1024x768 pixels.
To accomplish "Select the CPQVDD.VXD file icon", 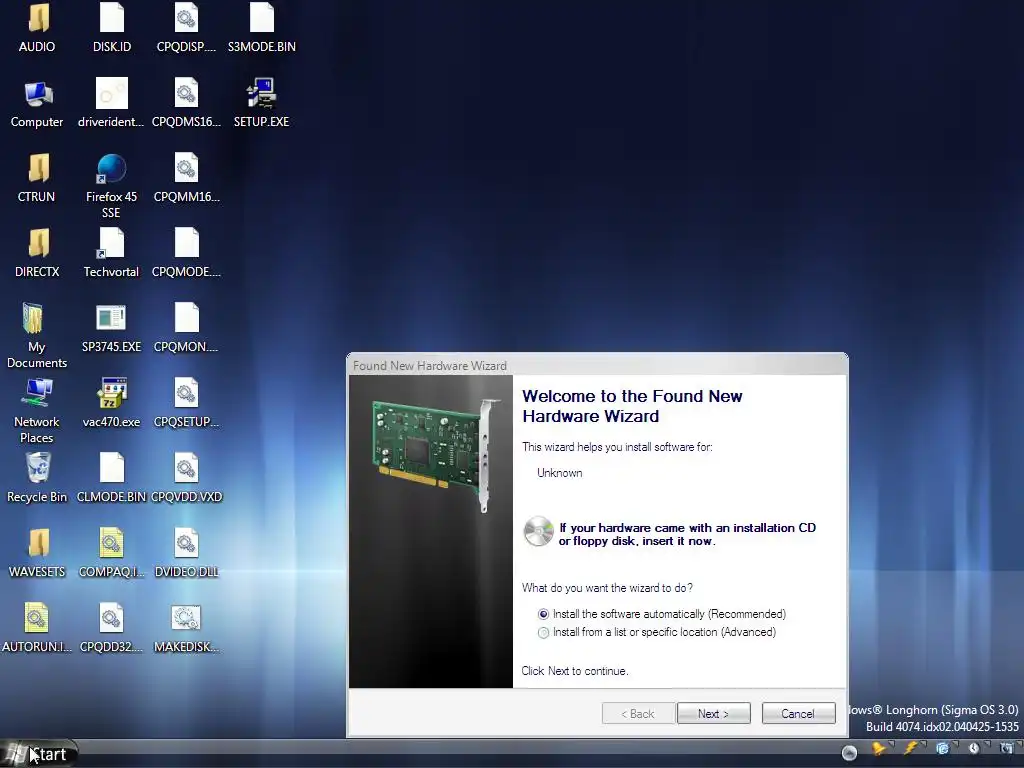I will [186, 469].
